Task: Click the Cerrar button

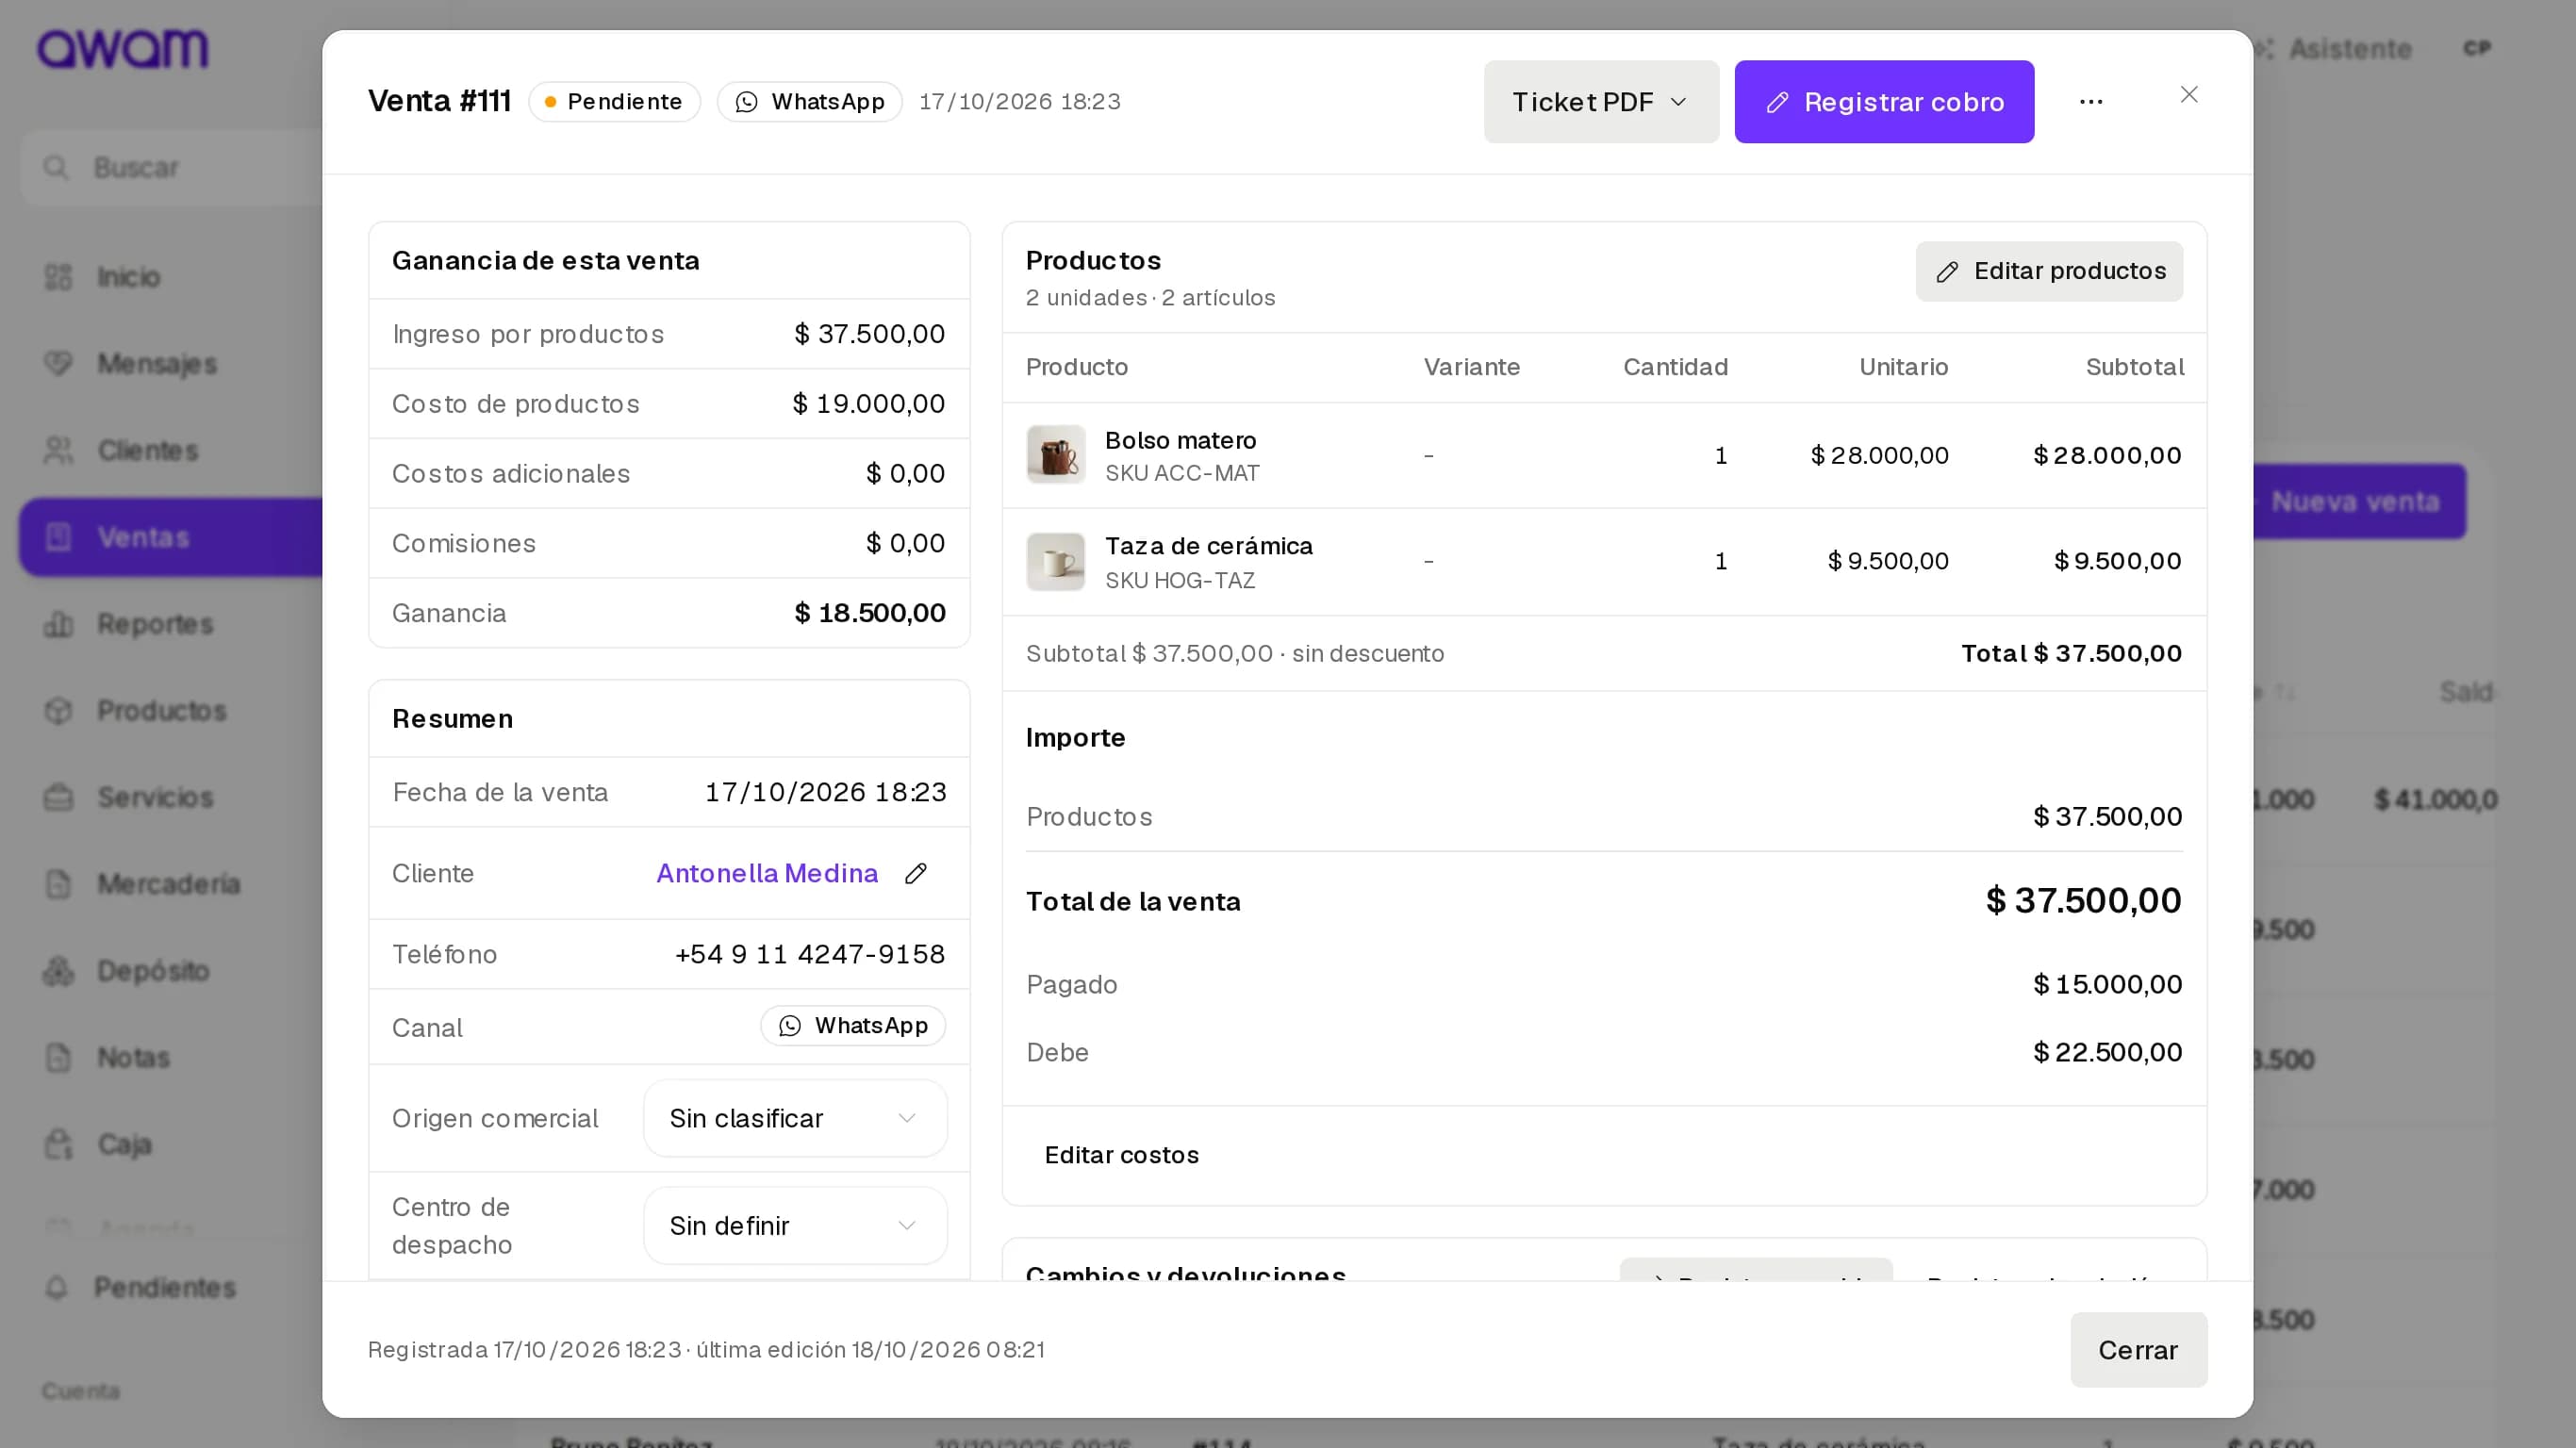Action: tap(2138, 1350)
